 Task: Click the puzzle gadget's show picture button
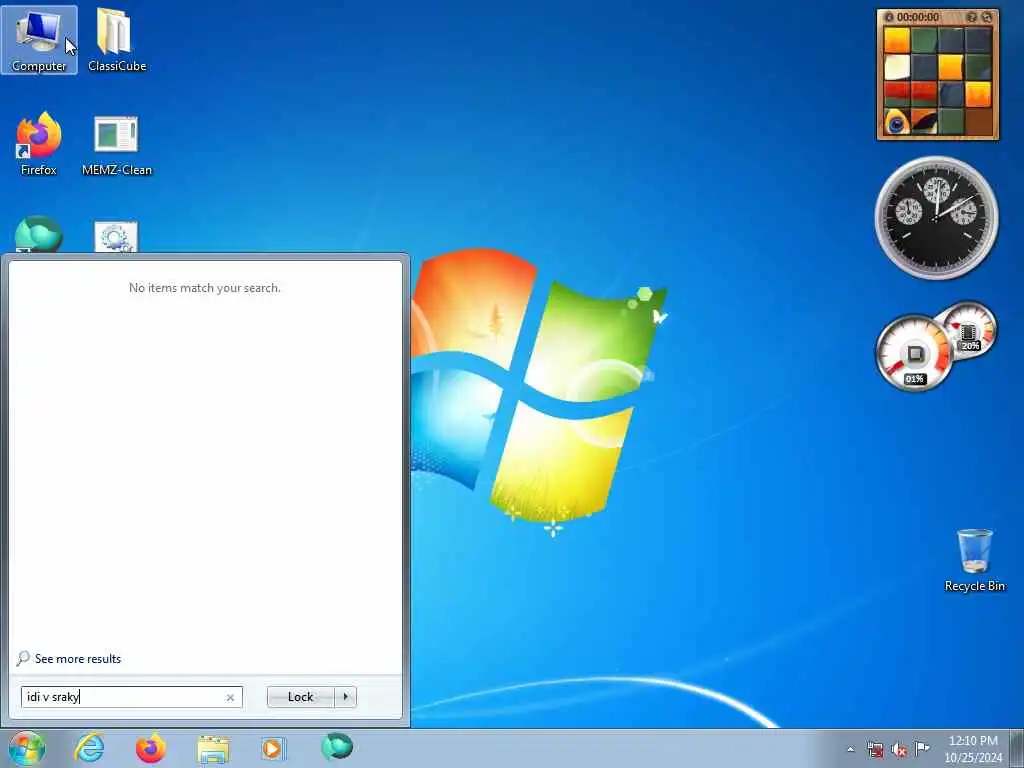click(x=971, y=17)
